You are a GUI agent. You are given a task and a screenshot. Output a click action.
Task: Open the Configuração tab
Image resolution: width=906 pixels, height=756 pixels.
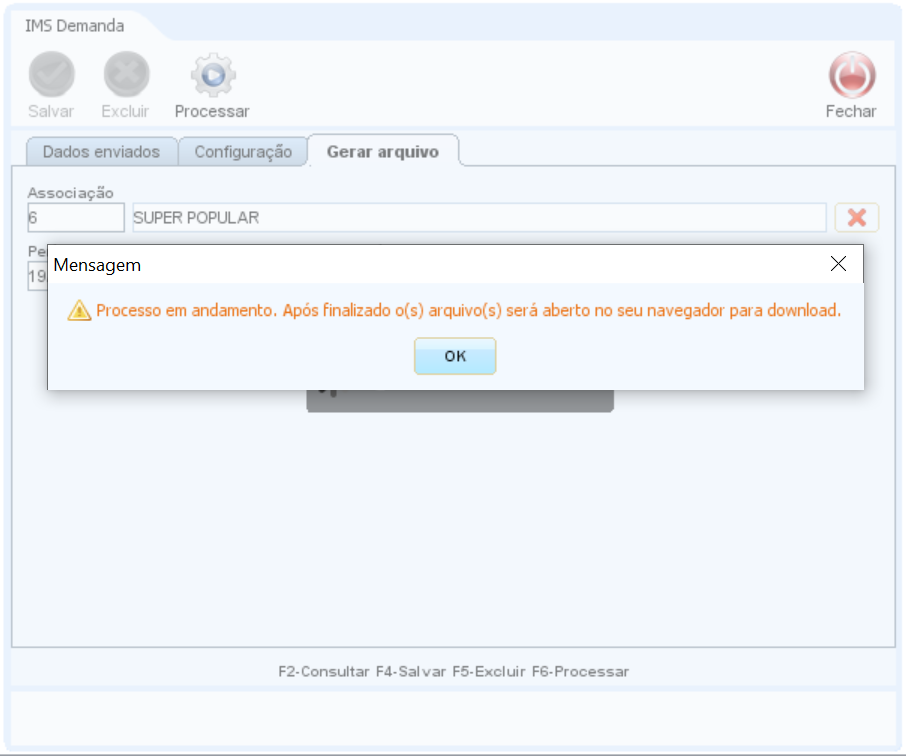(243, 152)
